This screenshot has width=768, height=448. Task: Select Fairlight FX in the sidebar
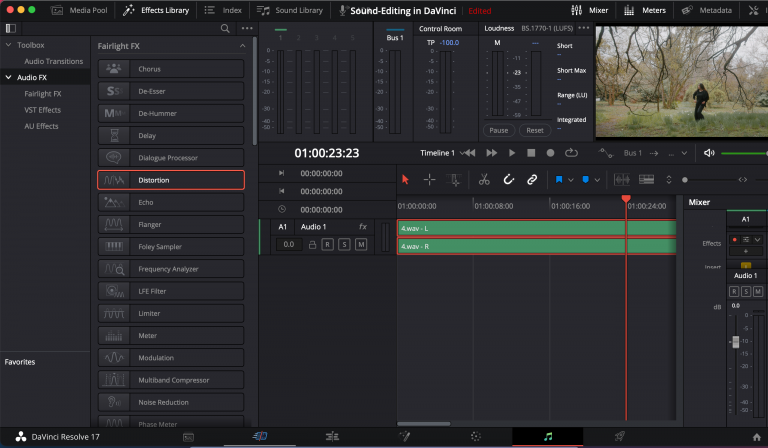click(x=43, y=94)
